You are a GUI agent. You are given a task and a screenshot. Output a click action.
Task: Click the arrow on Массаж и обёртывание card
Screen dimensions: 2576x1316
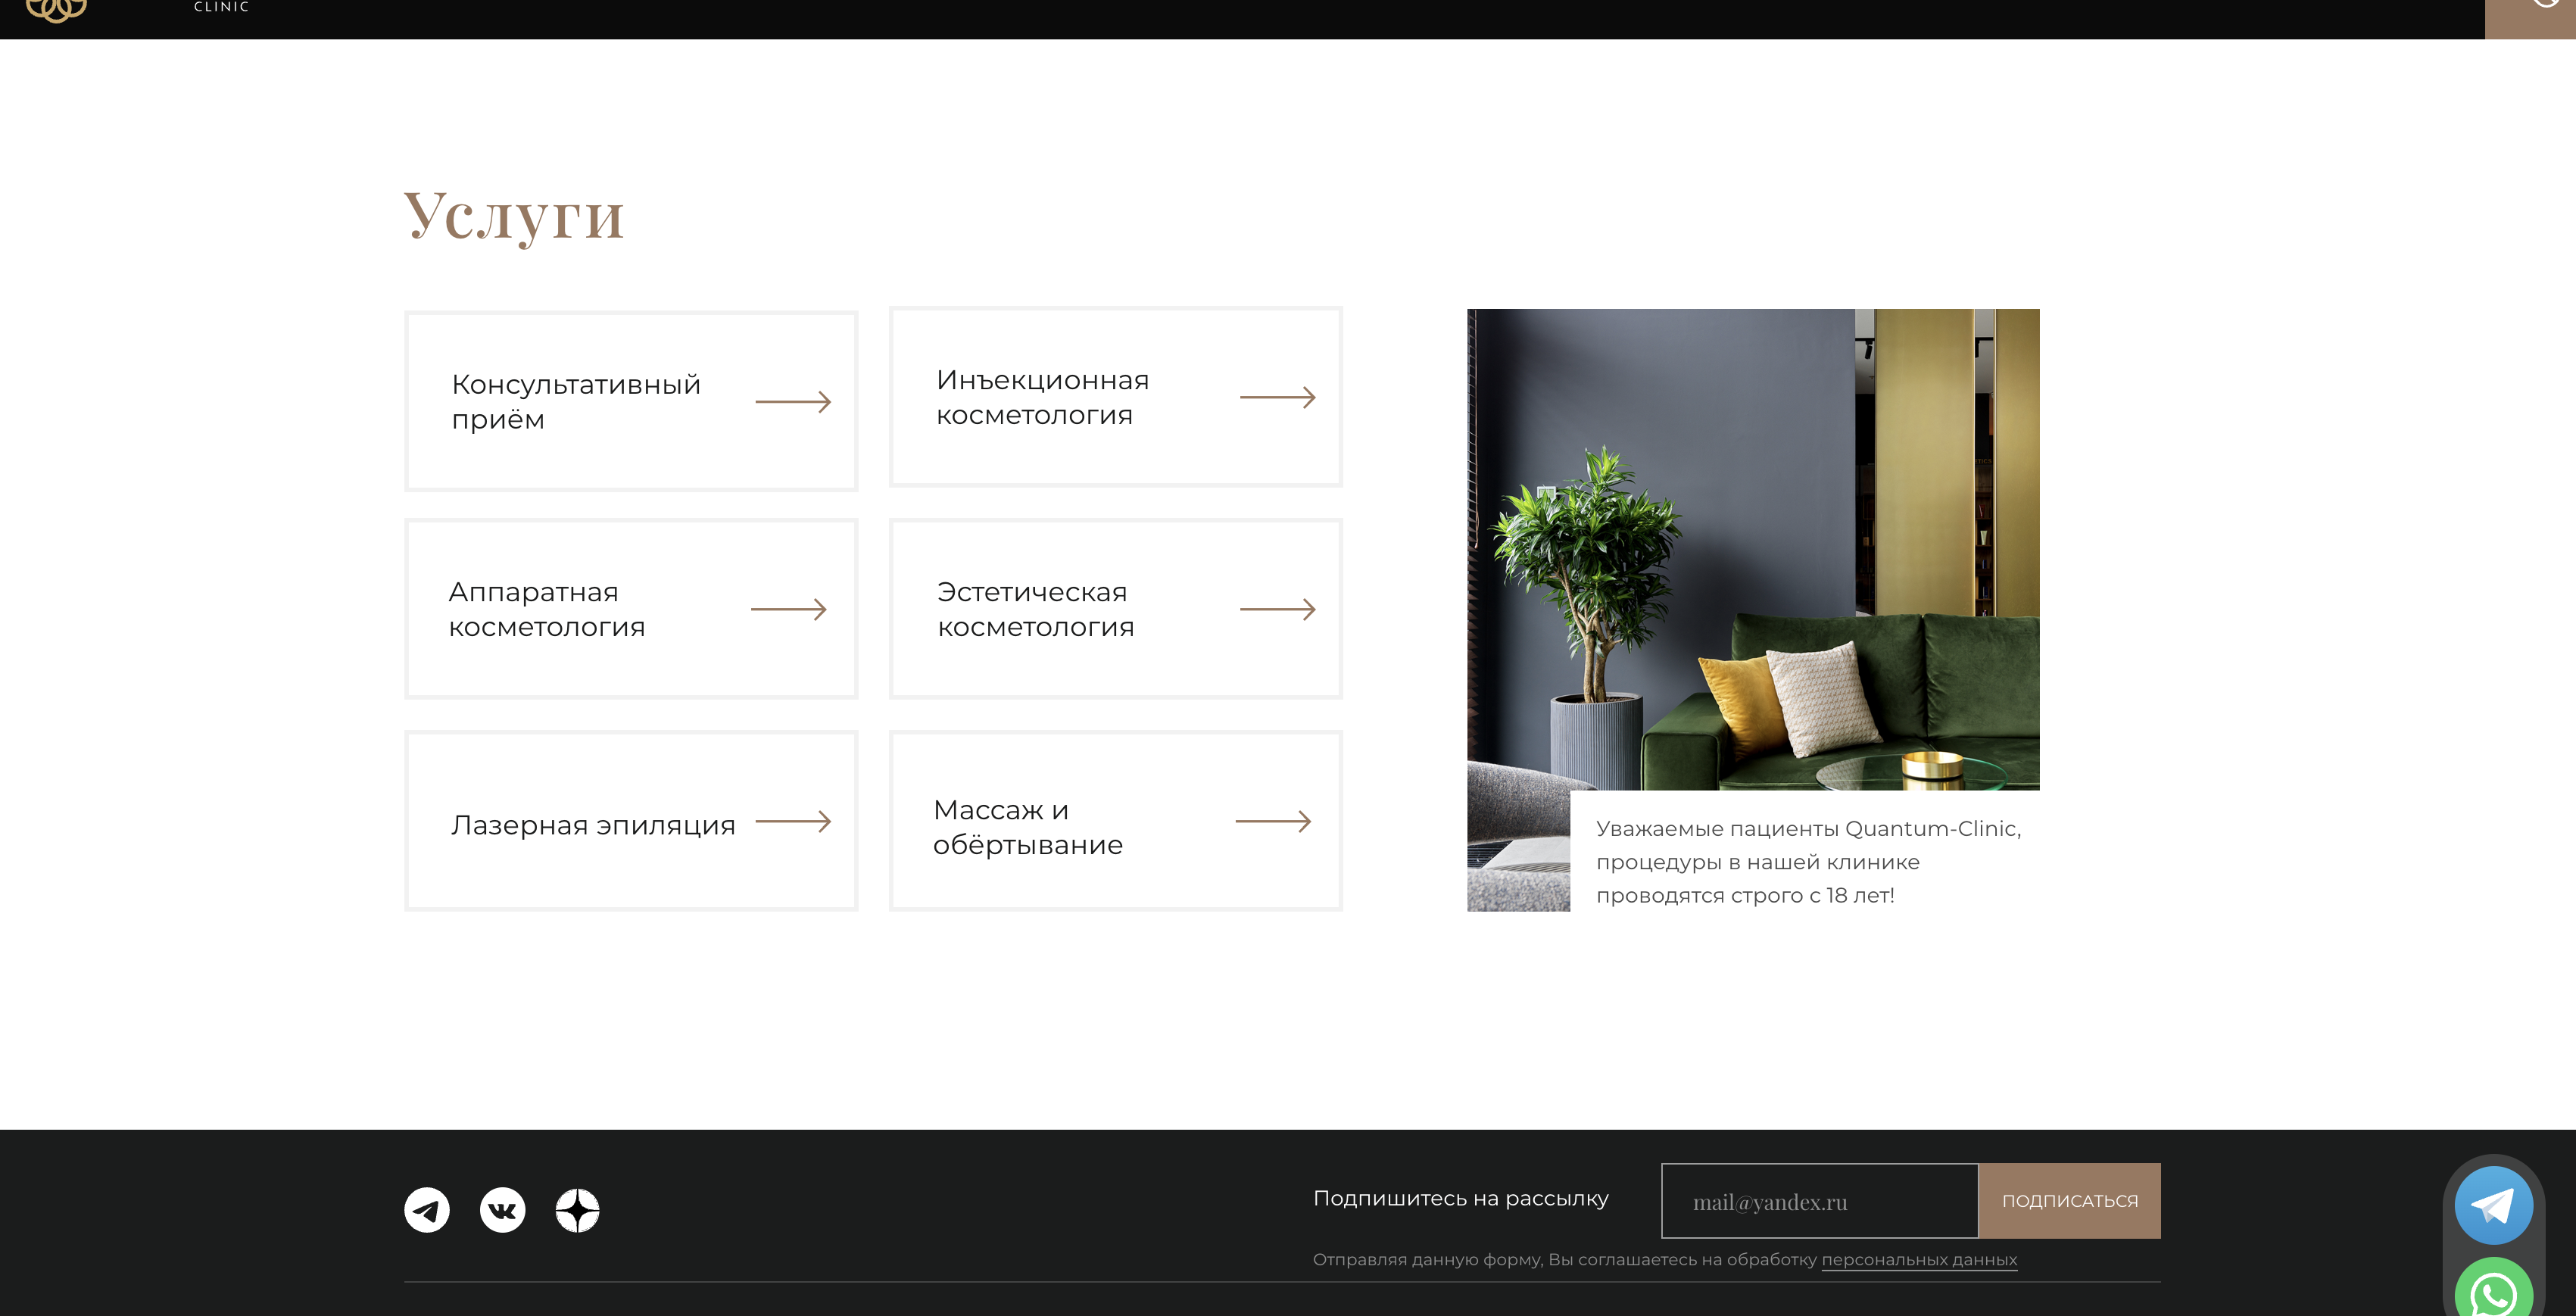(x=1273, y=821)
